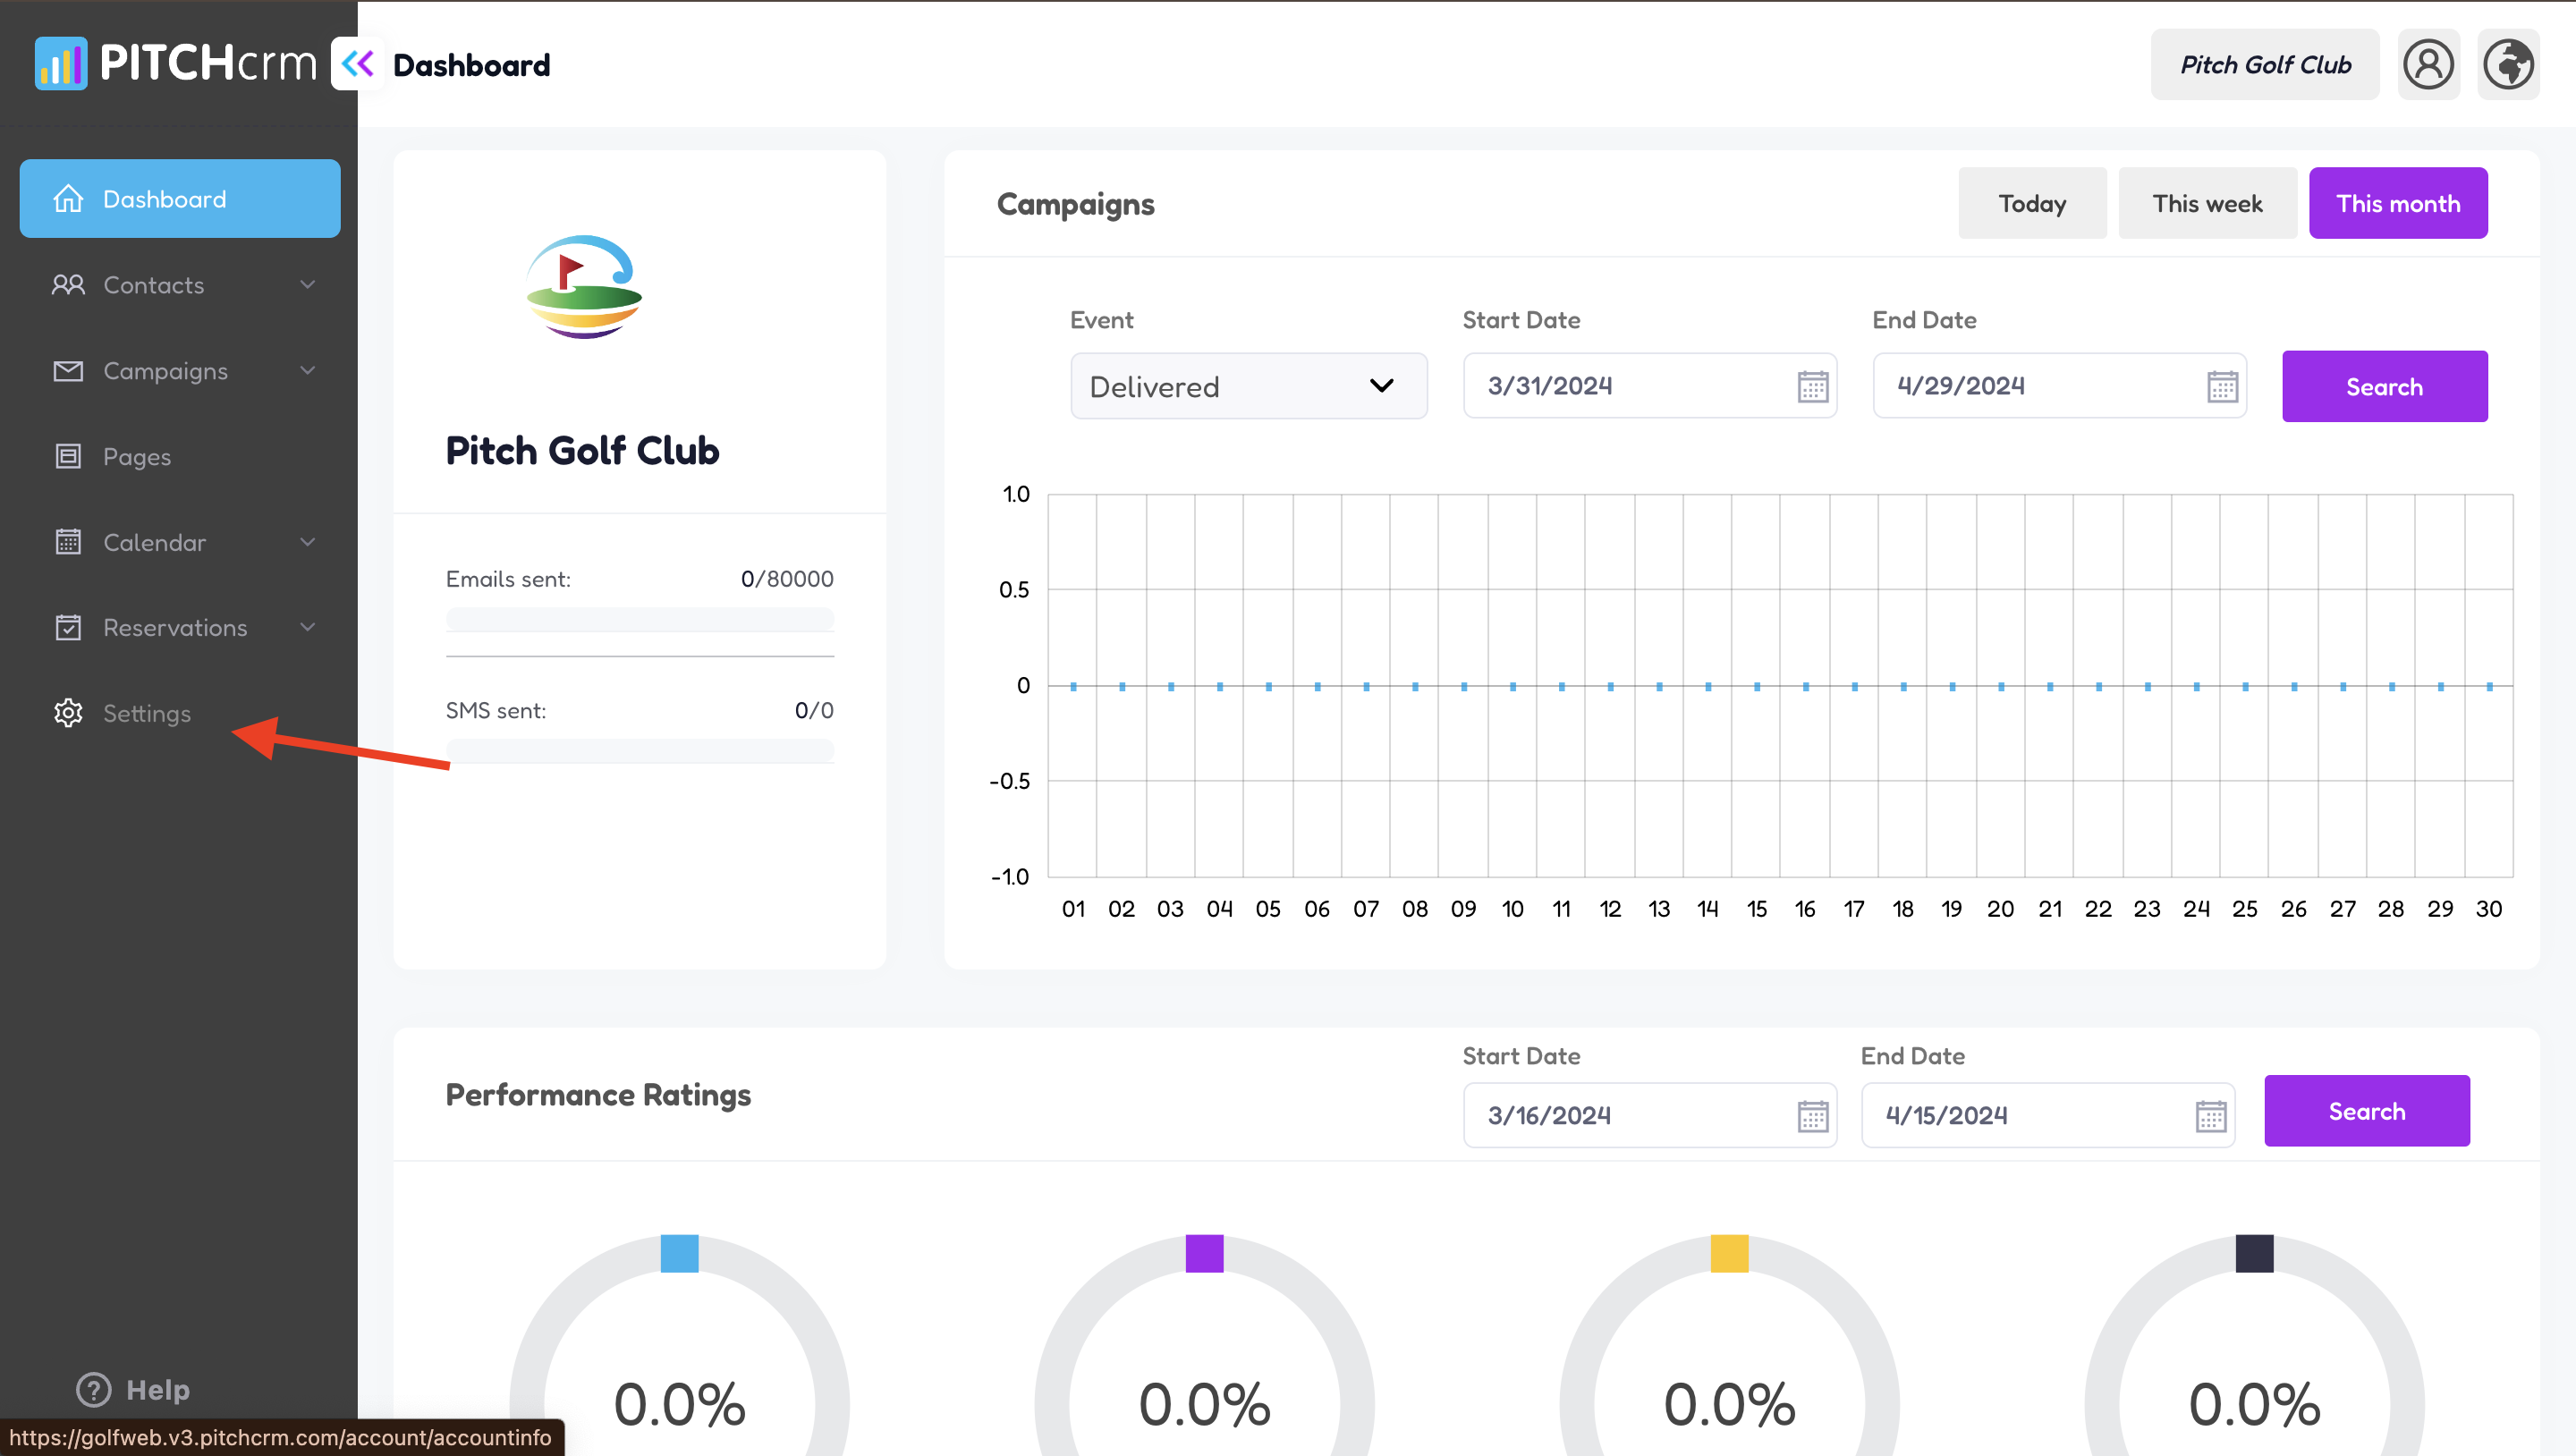Open Campaigns Start Date calendar picker icon
The width and height of the screenshot is (2576, 1456).
coord(1812,386)
